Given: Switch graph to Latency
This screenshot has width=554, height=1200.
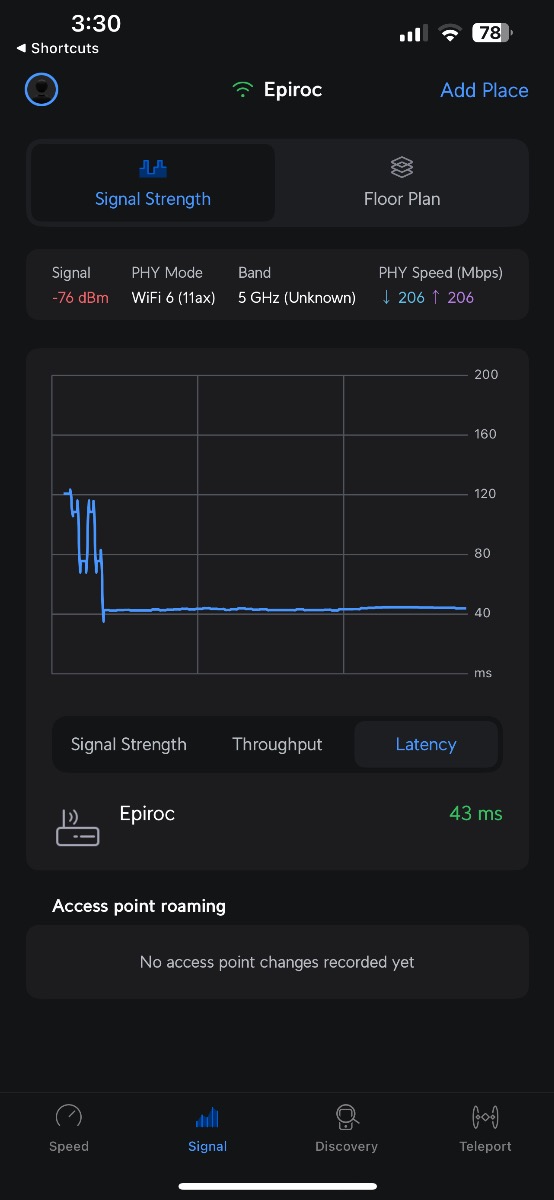Looking at the screenshot, I should (x=426, y=744).
